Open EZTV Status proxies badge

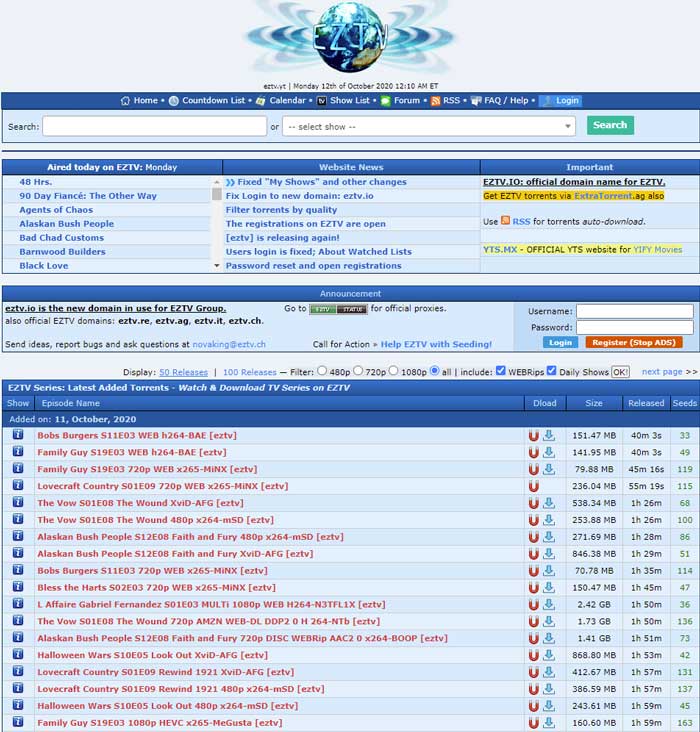pos(338,309)
